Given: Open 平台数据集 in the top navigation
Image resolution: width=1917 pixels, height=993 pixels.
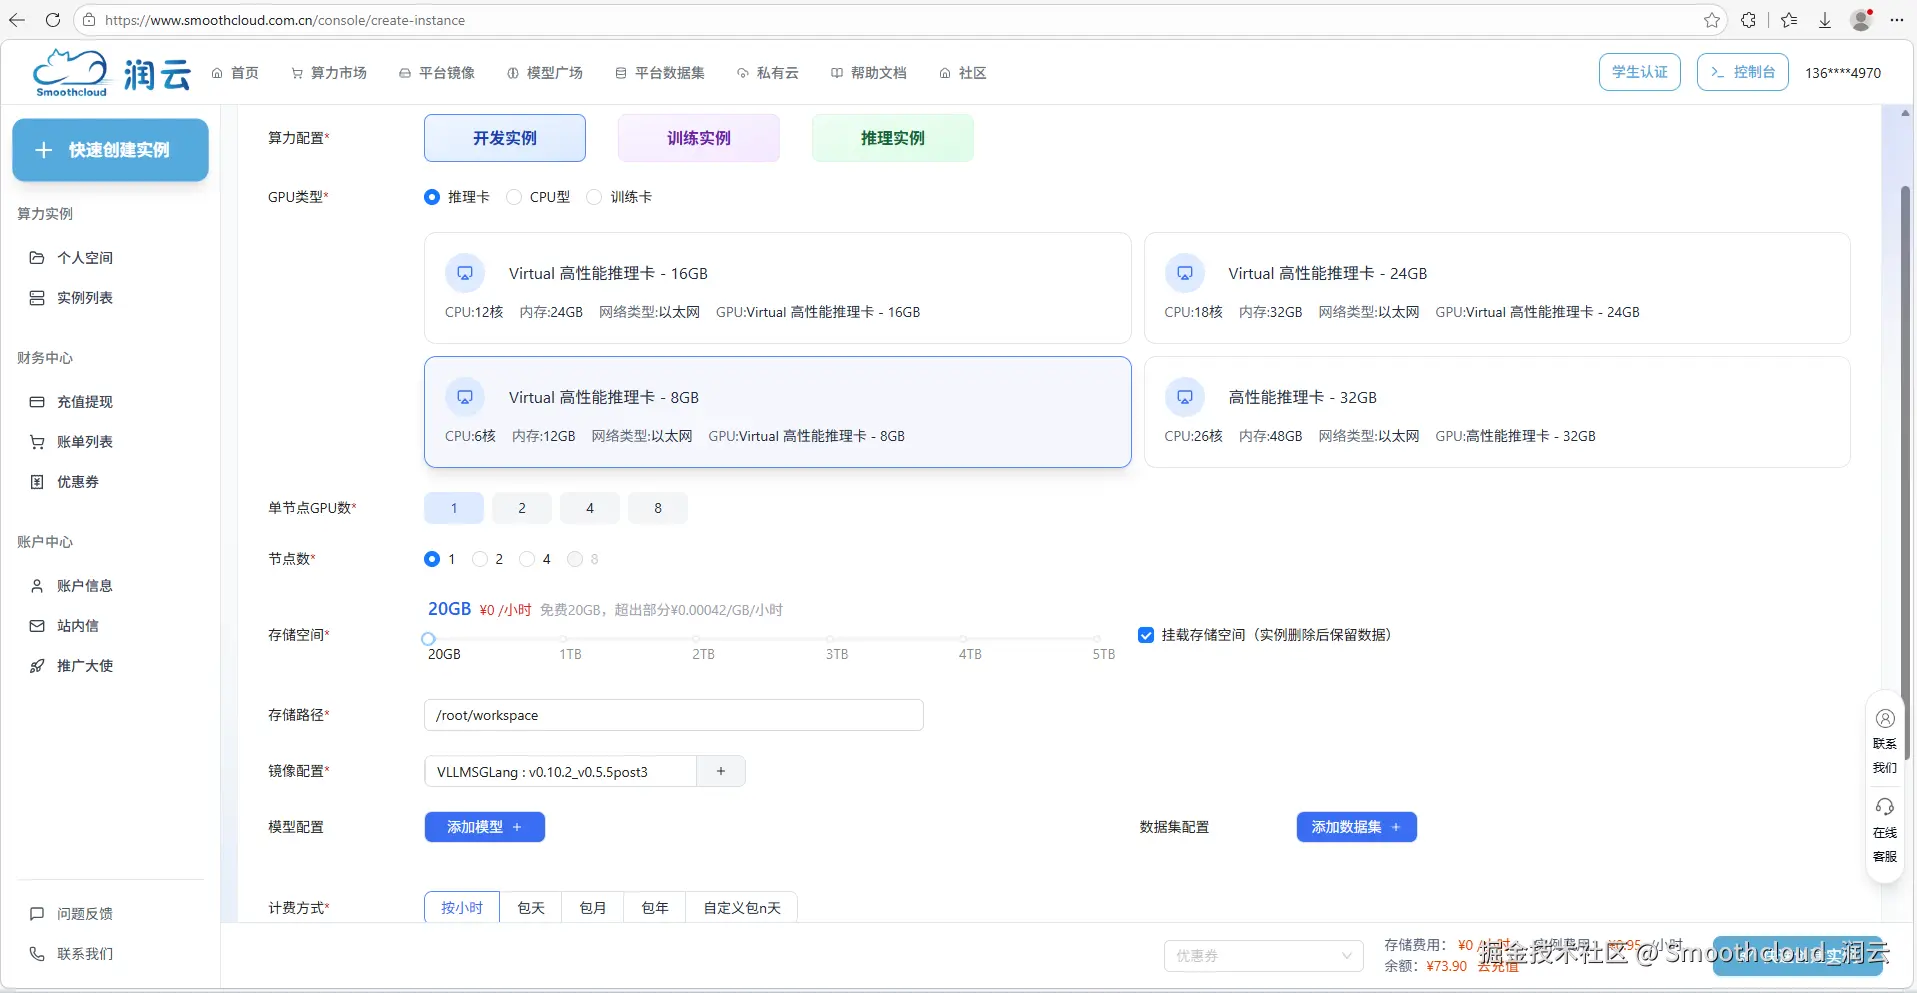Looking at the screenshot, I should pyautogui.click(x=660, y=73).
